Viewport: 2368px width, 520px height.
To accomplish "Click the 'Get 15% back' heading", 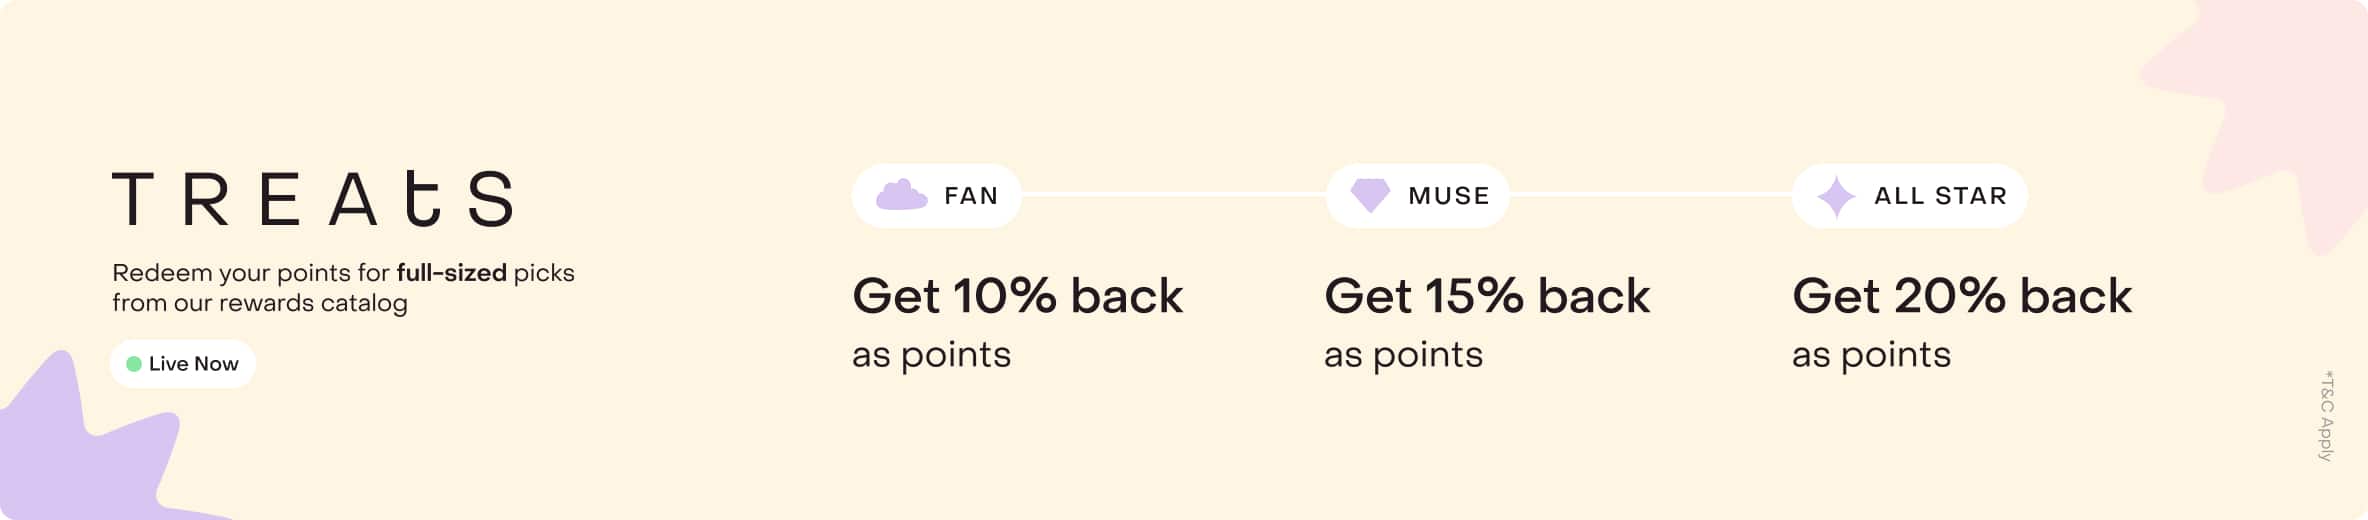I will click(x=1487, y=296).
